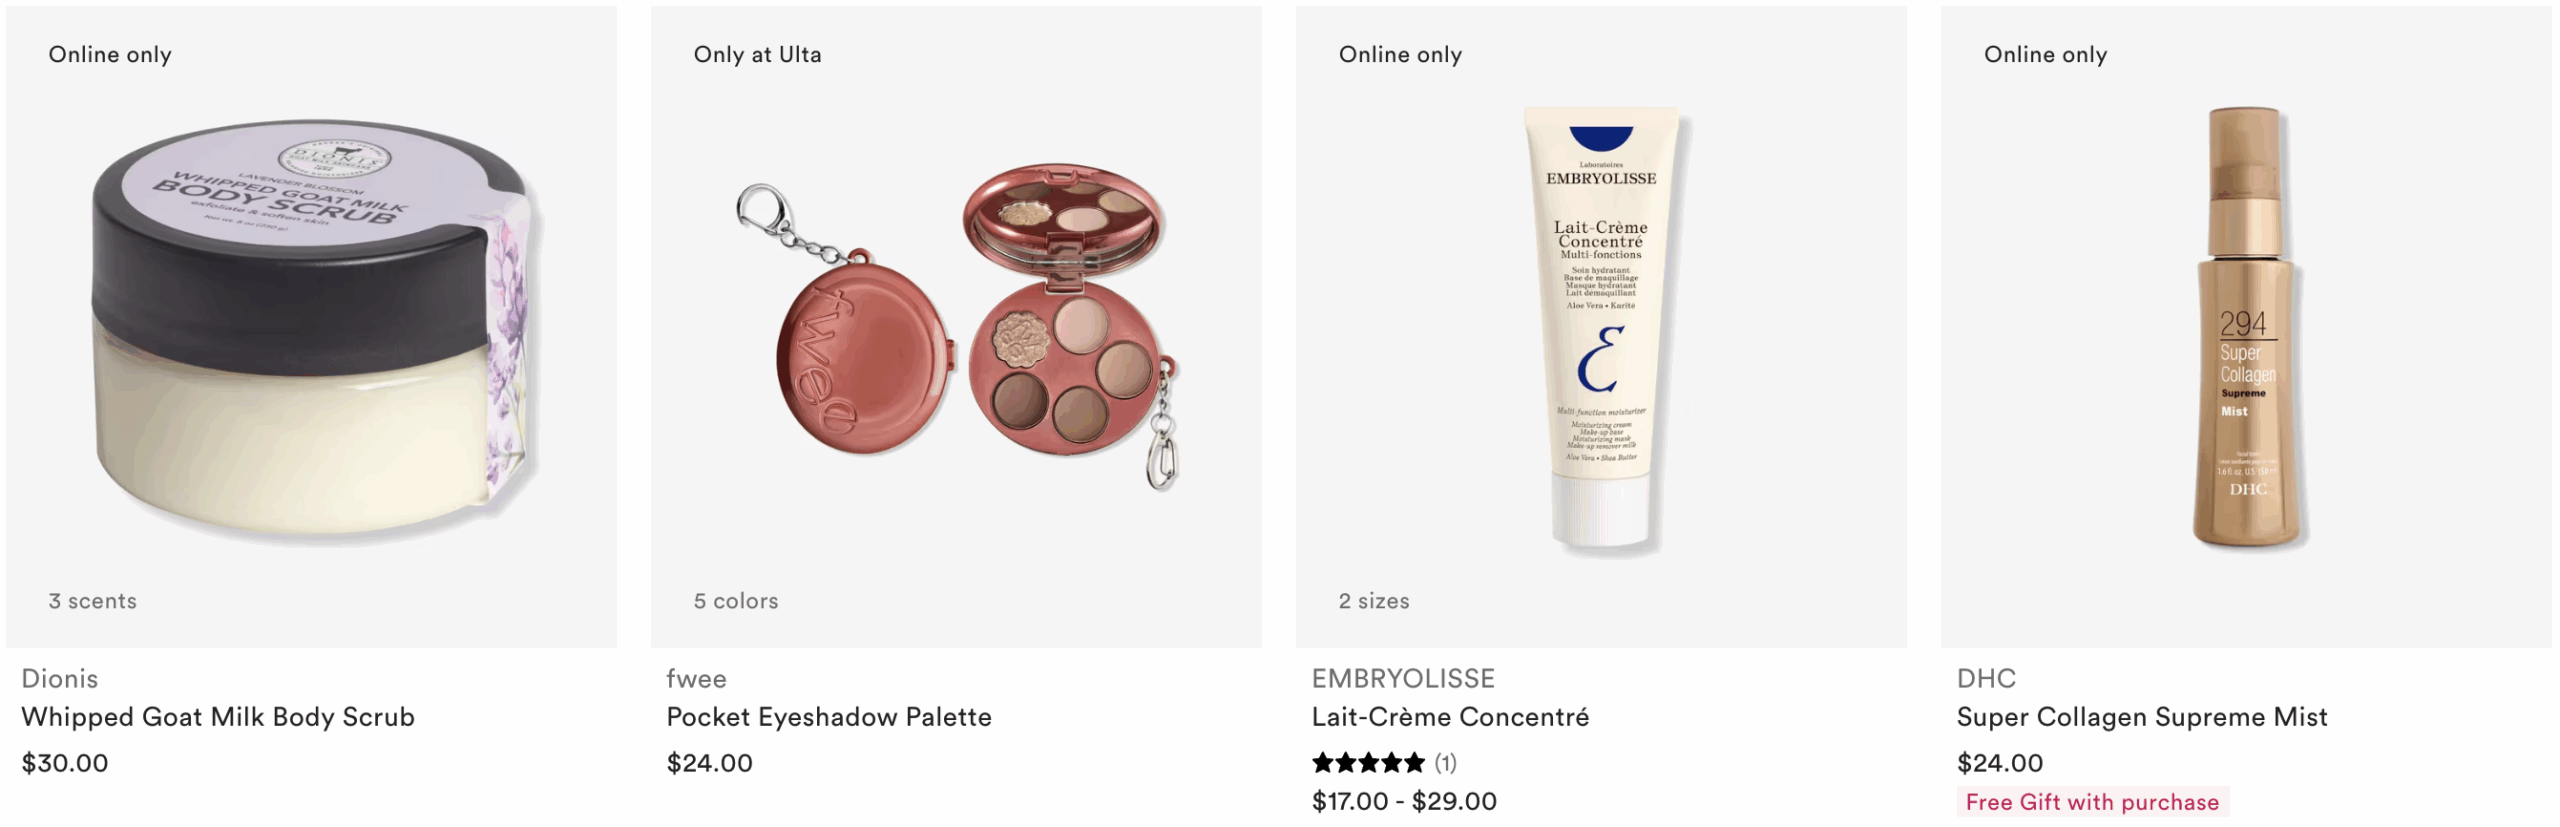Click the Lait-Crème Concentré product title
The image size is (2560, 827).
1450,717
